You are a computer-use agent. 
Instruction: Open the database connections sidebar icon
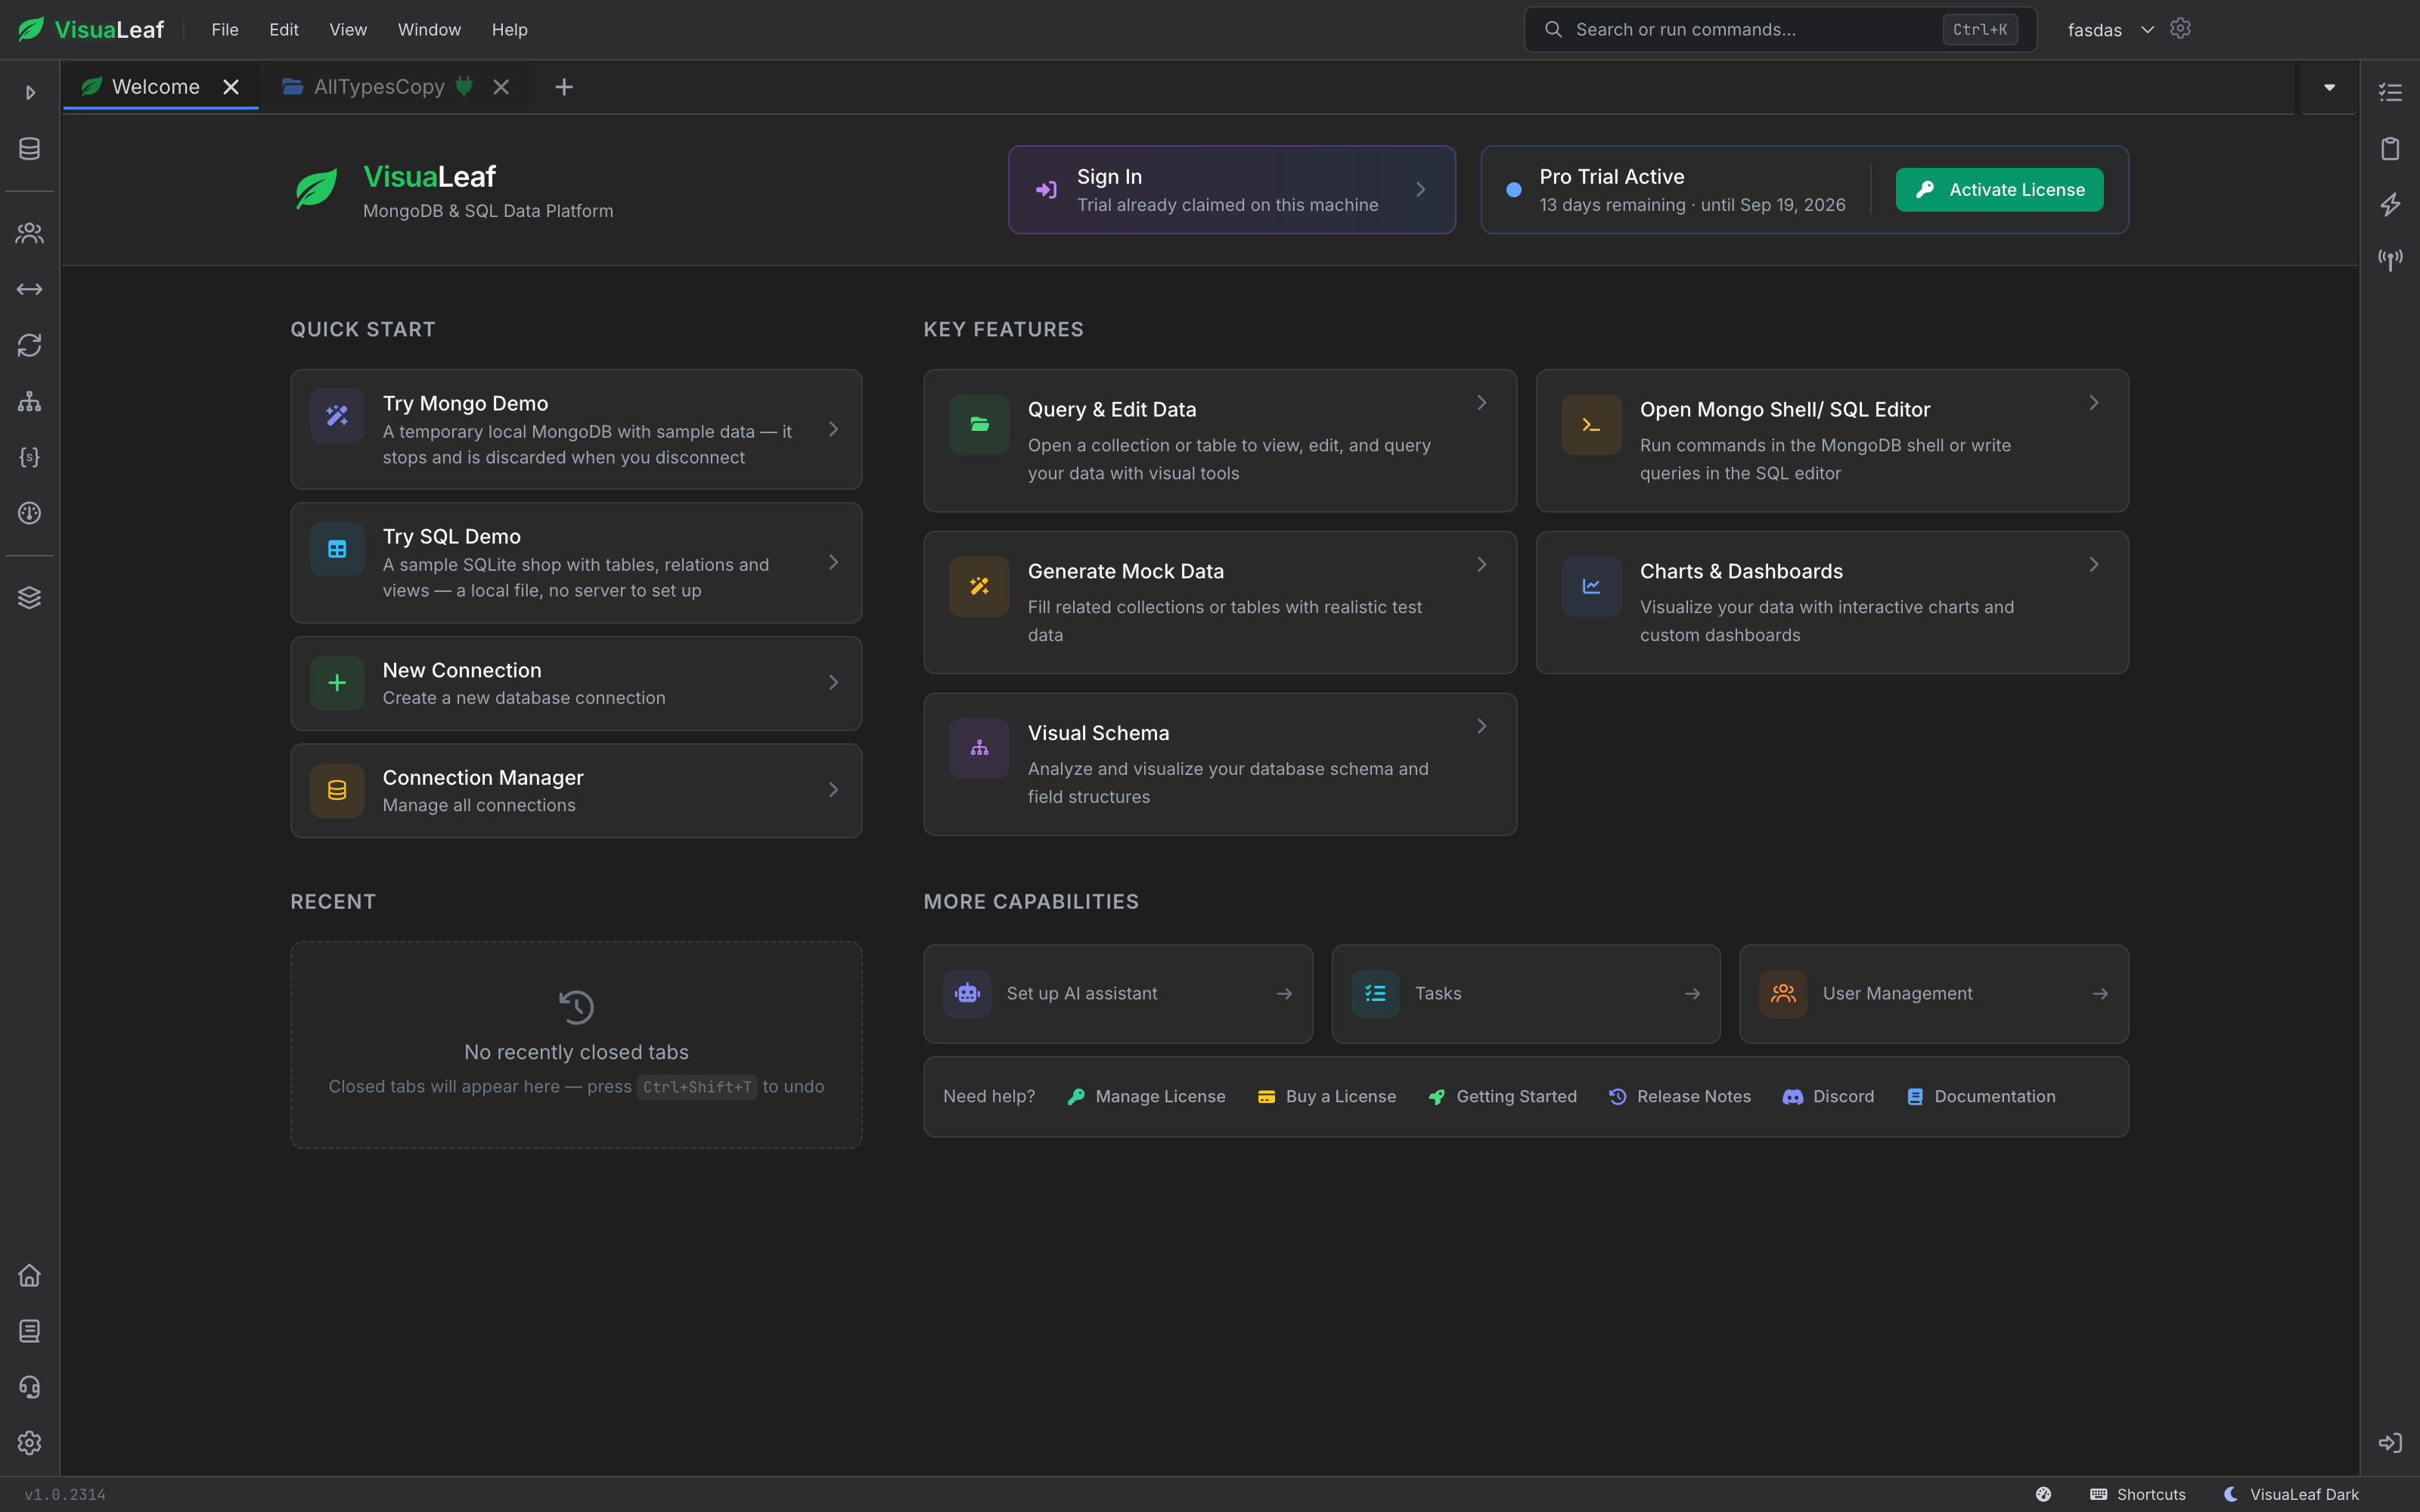pos(30,149)
